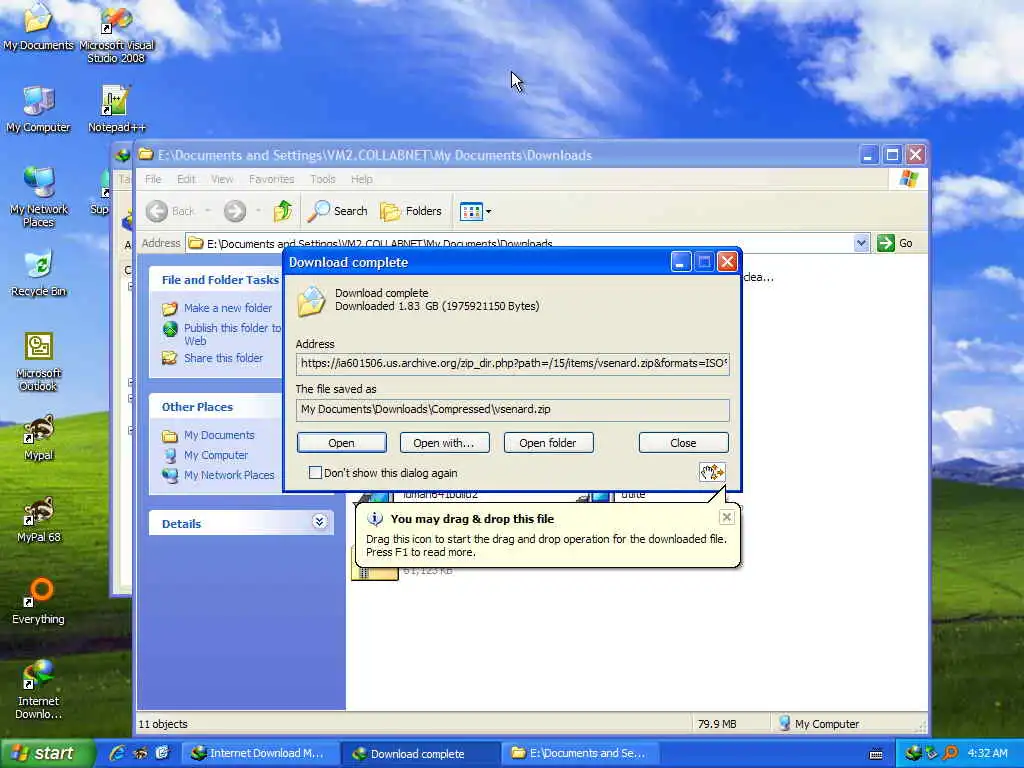Open the Forward button history dropdown arrow
Screen dimensions: 1024x768
(258, 210)
